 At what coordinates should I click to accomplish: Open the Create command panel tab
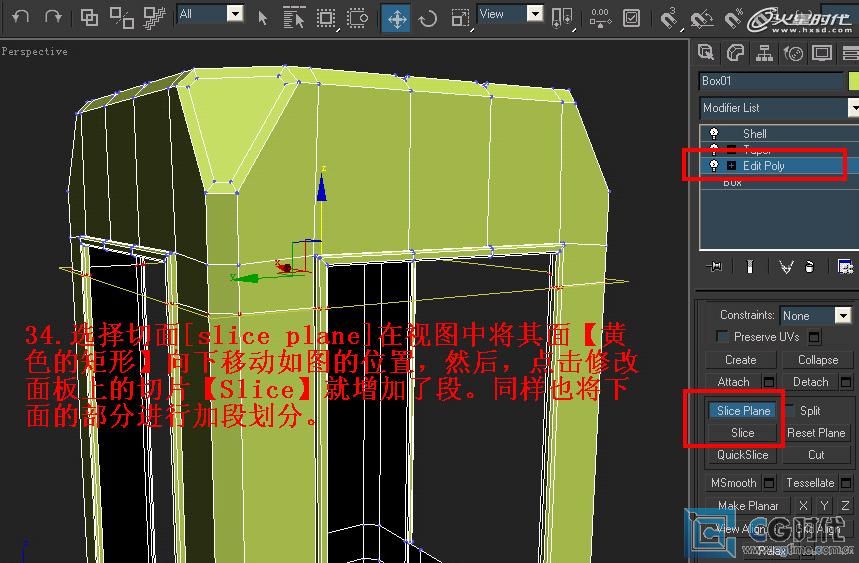pyautogui.click(x=706, y=53)
